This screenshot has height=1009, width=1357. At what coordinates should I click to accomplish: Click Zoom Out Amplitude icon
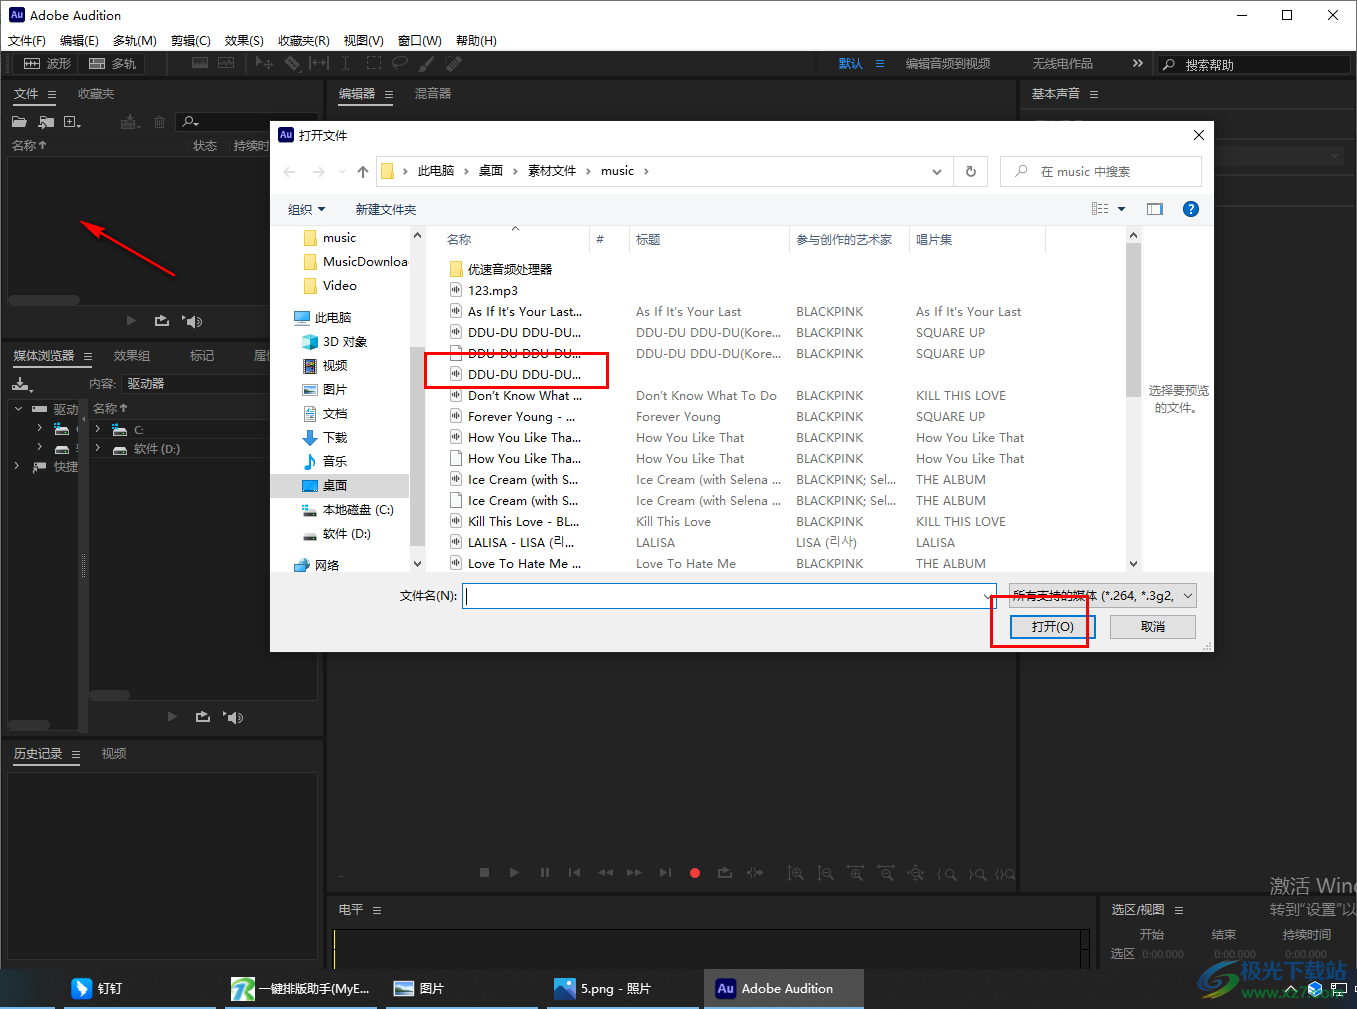pos(825,873)
